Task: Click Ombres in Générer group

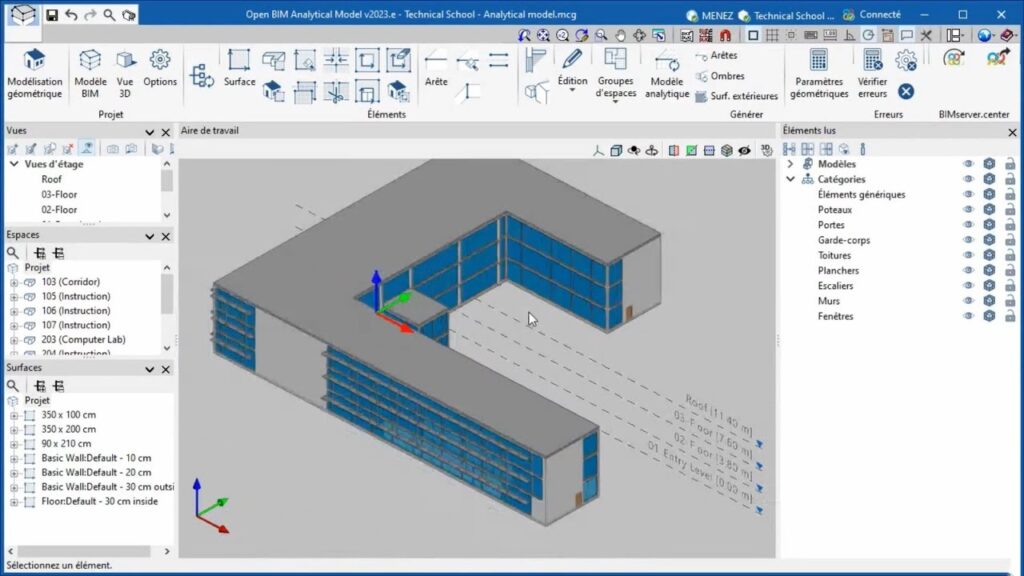Action: point(726,76)
